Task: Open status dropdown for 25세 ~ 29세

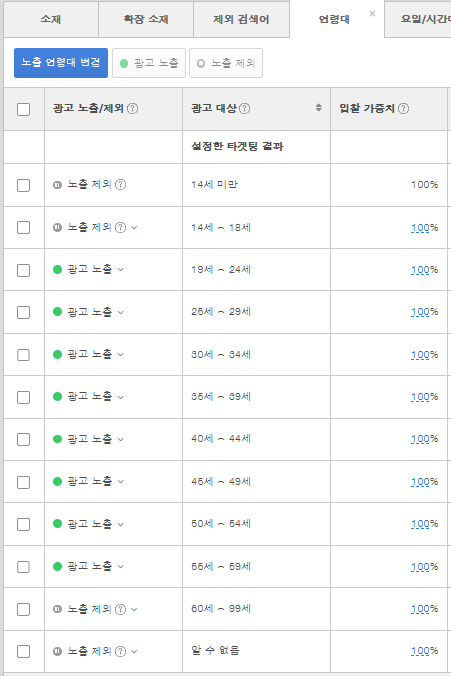Action: tap(121, 312)
